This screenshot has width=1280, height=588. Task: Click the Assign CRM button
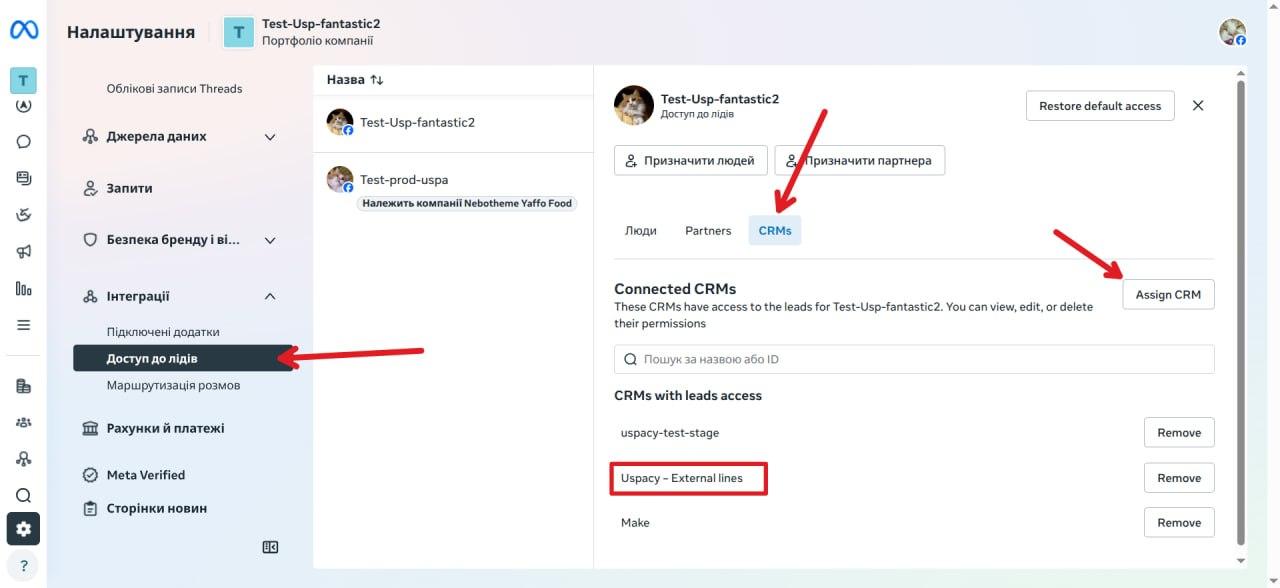pos(1168,295)
